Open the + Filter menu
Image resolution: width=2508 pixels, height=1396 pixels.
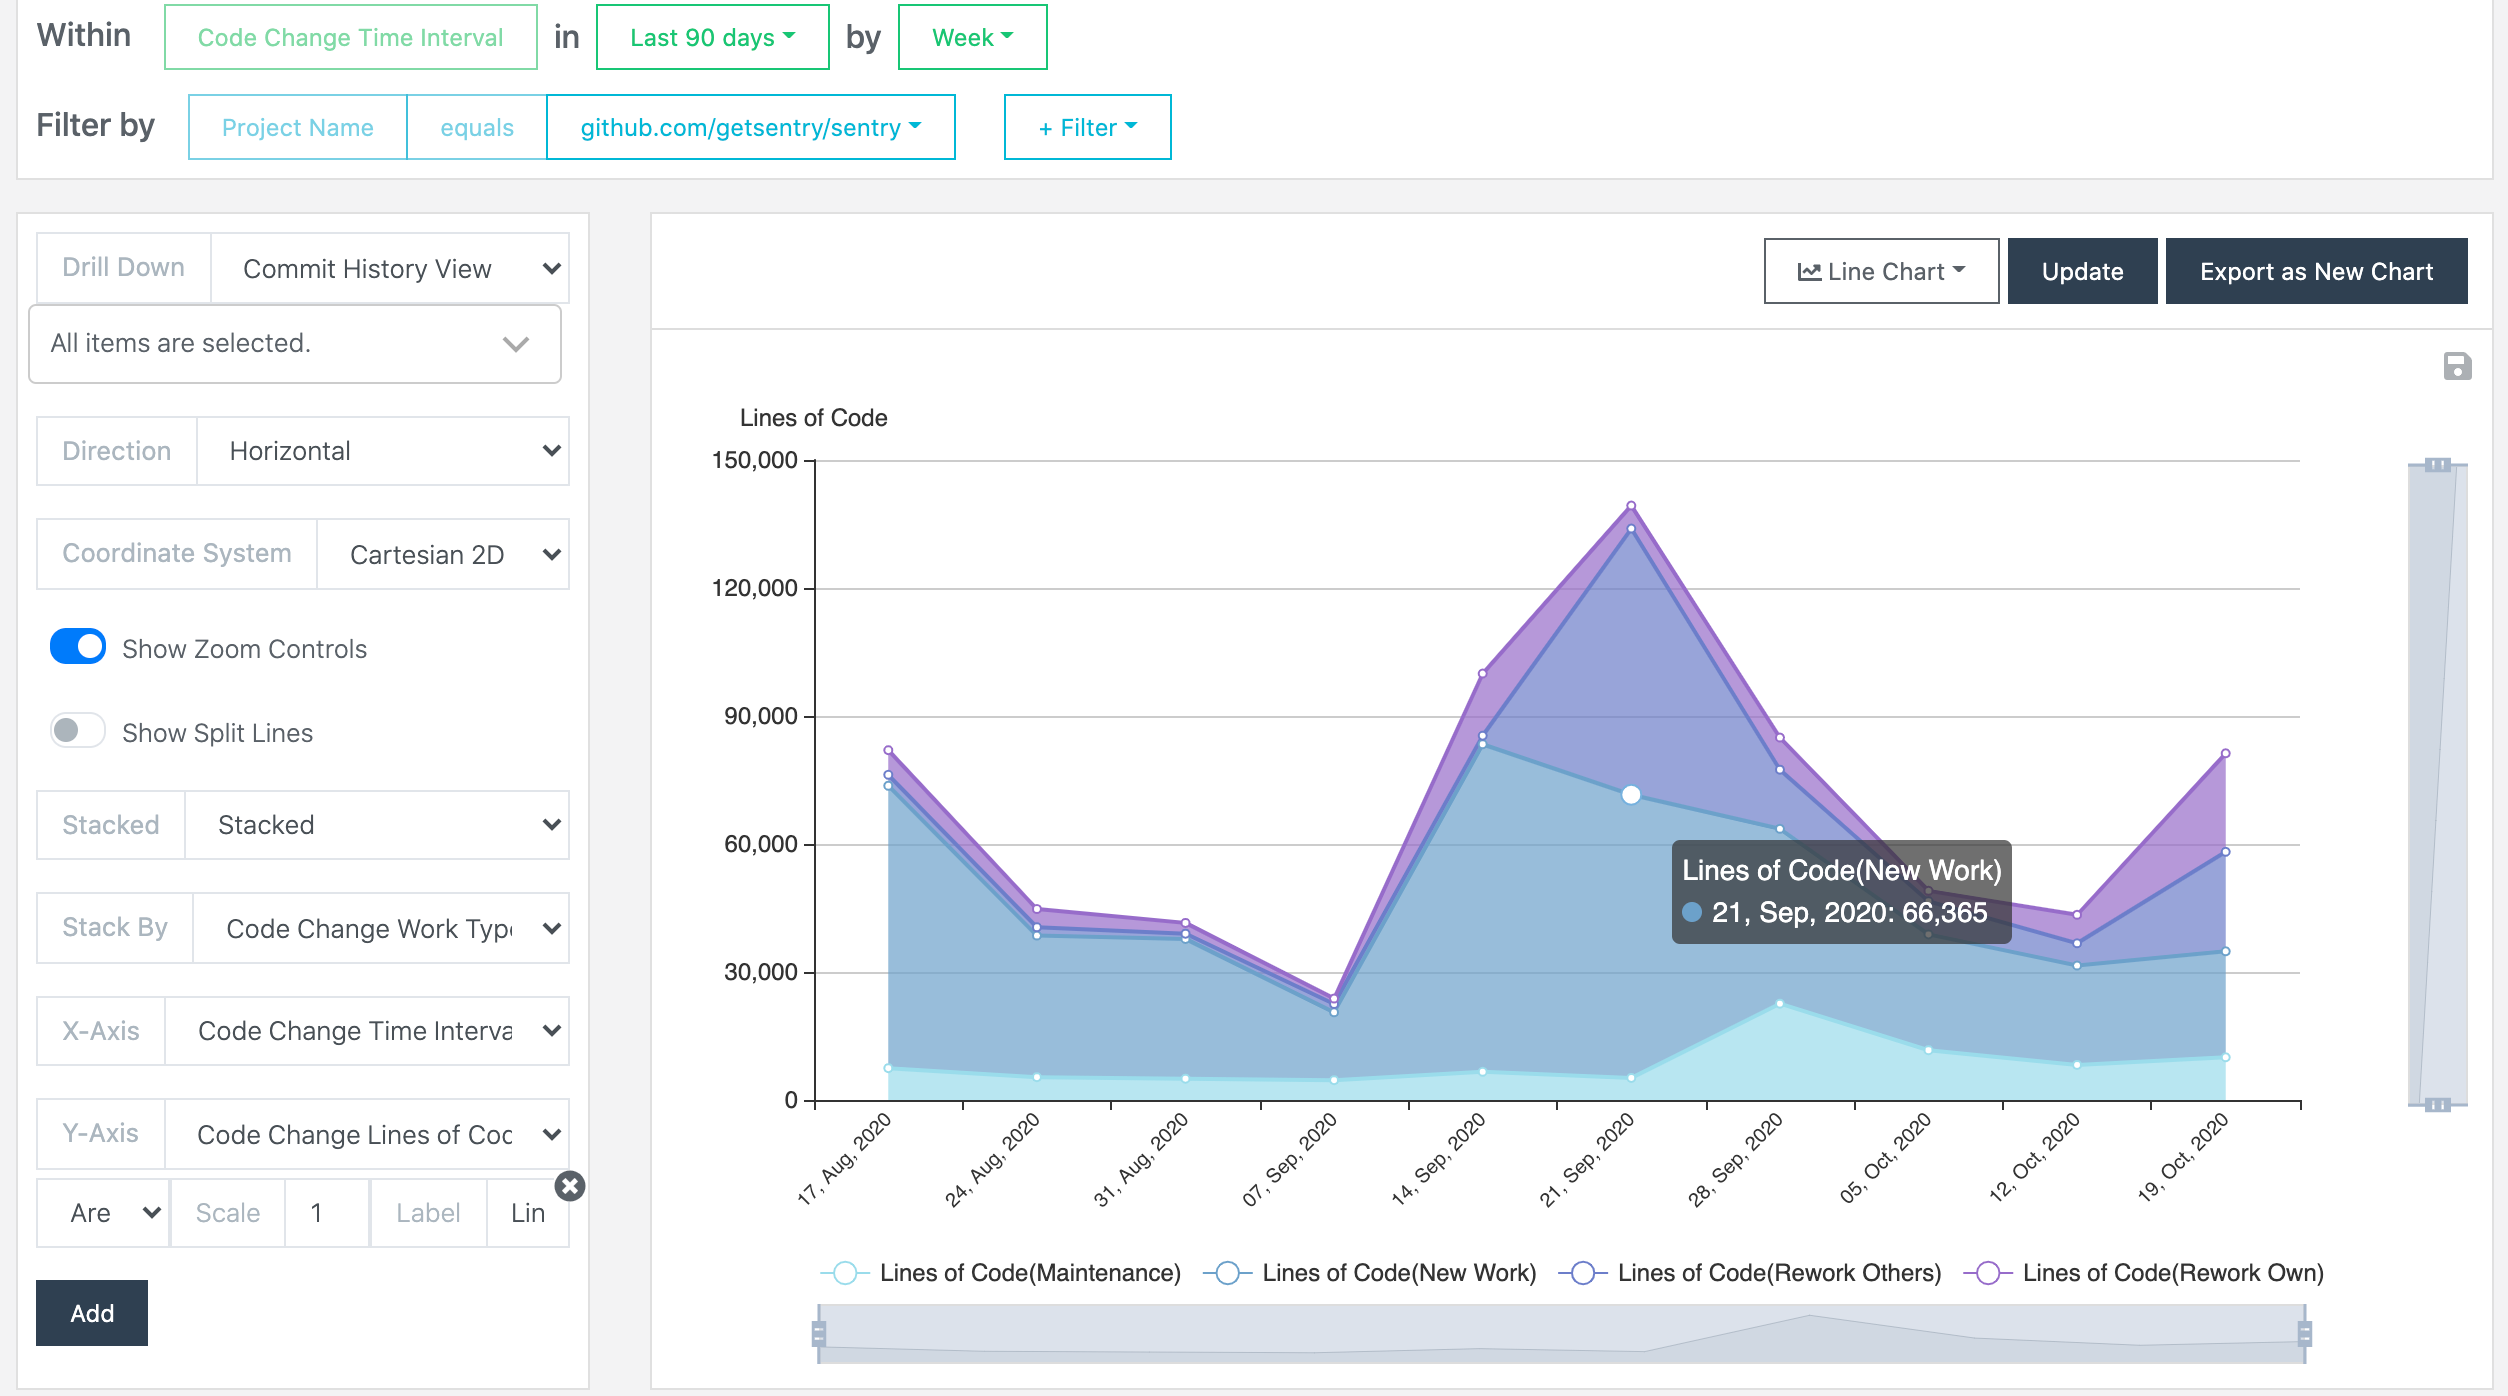point(1087,127)
